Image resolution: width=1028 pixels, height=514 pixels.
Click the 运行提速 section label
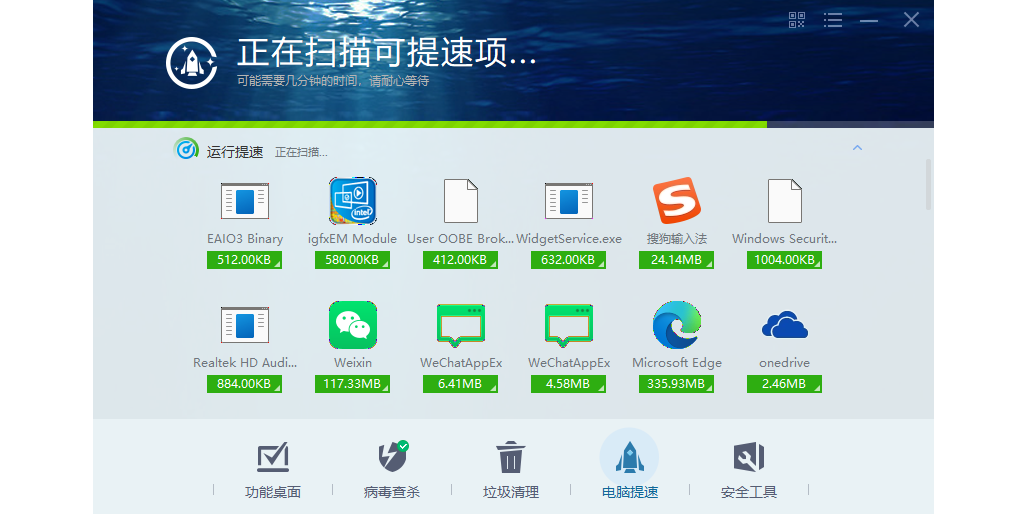coord(235,152)
